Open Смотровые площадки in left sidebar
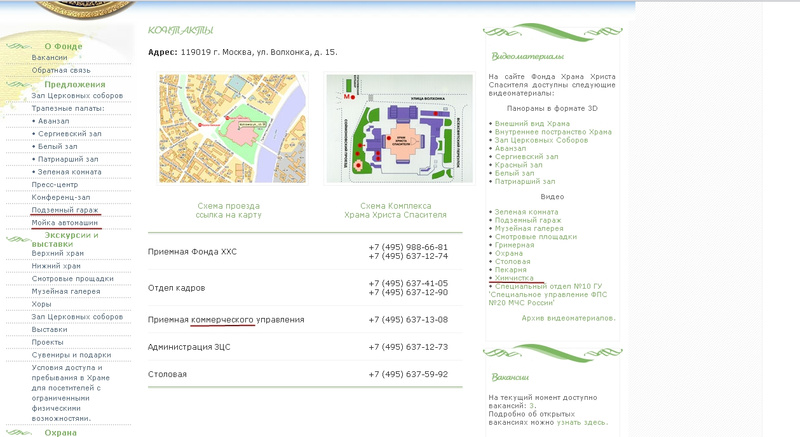The image size is (800, 437). click(x=72, y=279)
